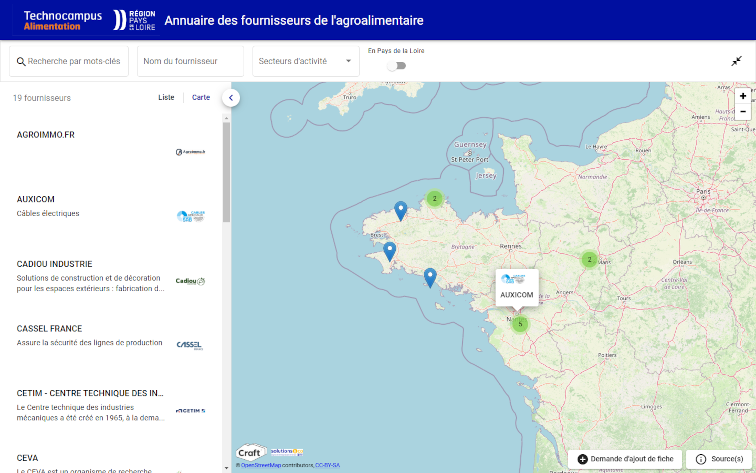Switch to the Liste view tab
Image resolution: width=756 pixels, height=473 pixels.
pyautogui.click(x=166, y=97)
